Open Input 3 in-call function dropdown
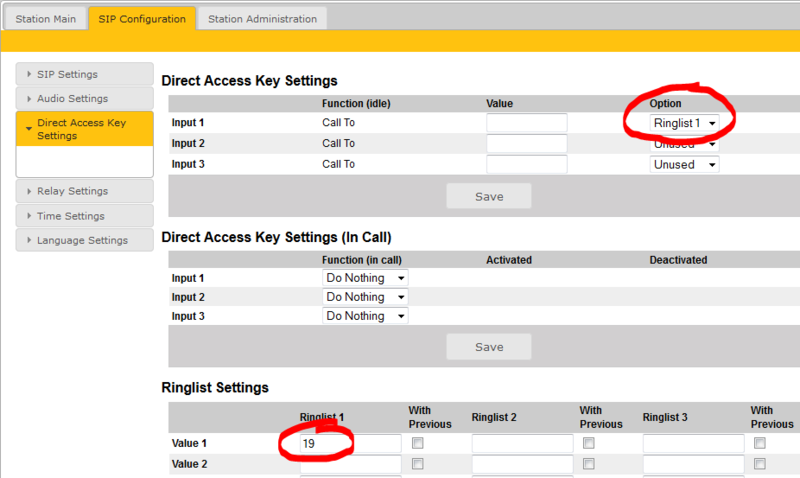This screenshot has height=478, width=800. 365,316
